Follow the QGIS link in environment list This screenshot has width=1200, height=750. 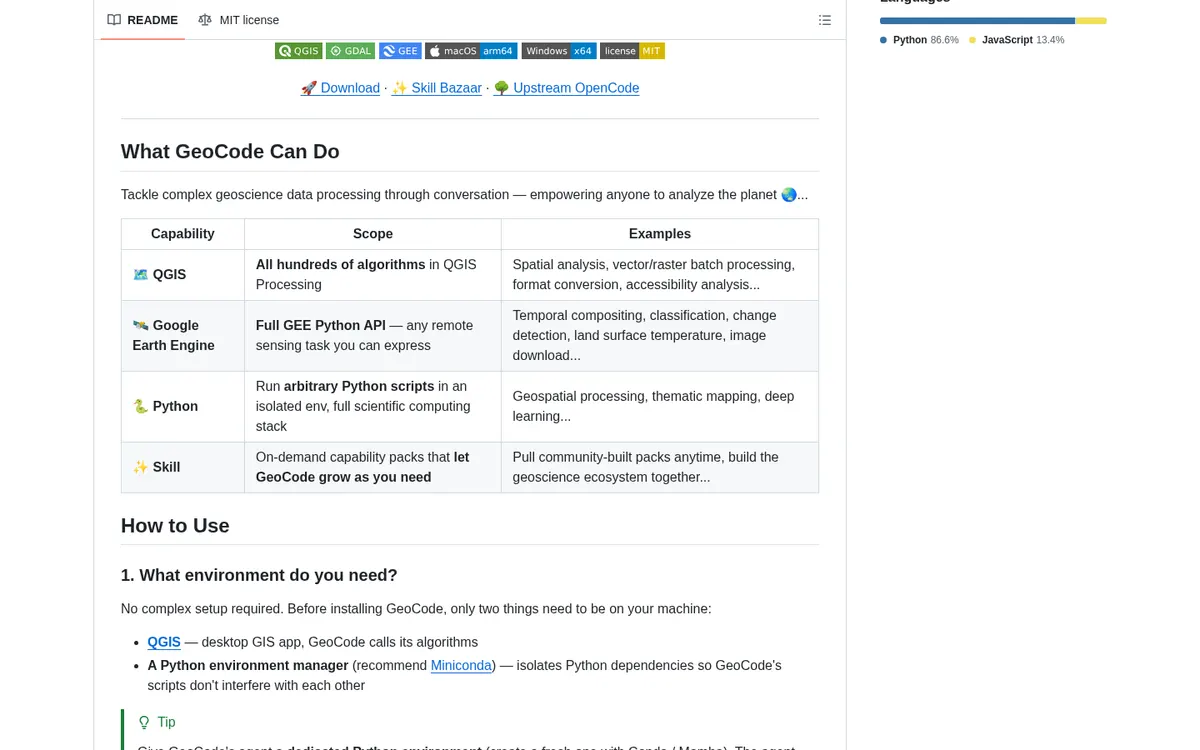(x=164, y=642)
